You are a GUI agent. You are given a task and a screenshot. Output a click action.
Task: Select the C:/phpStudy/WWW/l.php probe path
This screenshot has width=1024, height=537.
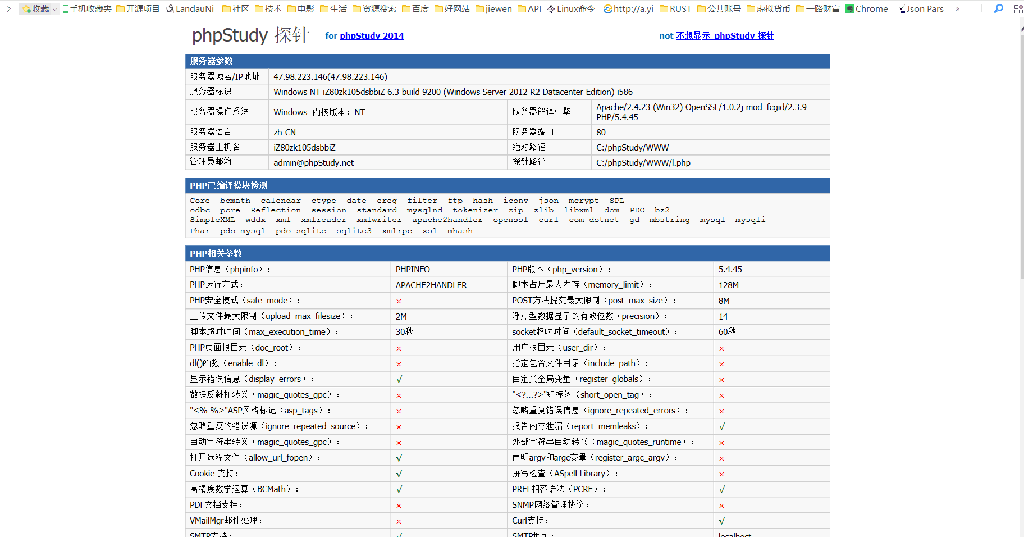[643, 163]
